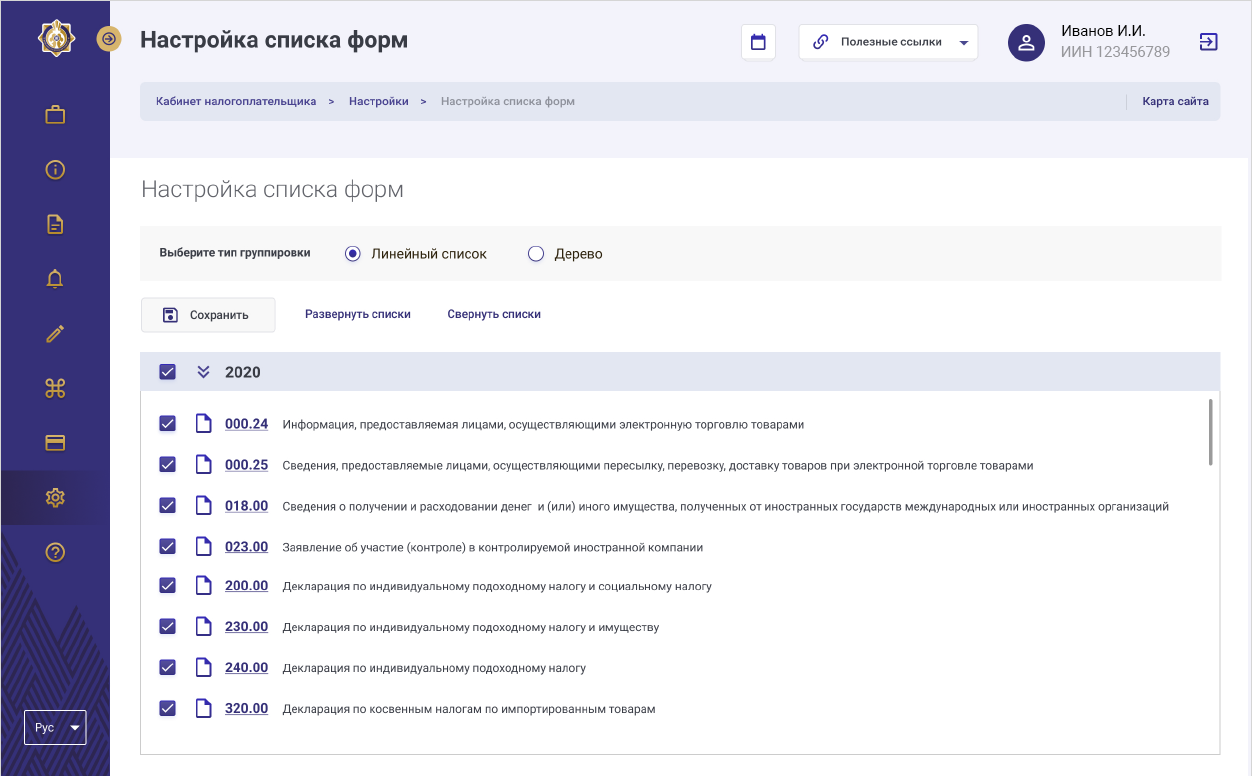Screen dimensions: 1252x776
Task: Open form link 320.00
Action: [246, 709]
